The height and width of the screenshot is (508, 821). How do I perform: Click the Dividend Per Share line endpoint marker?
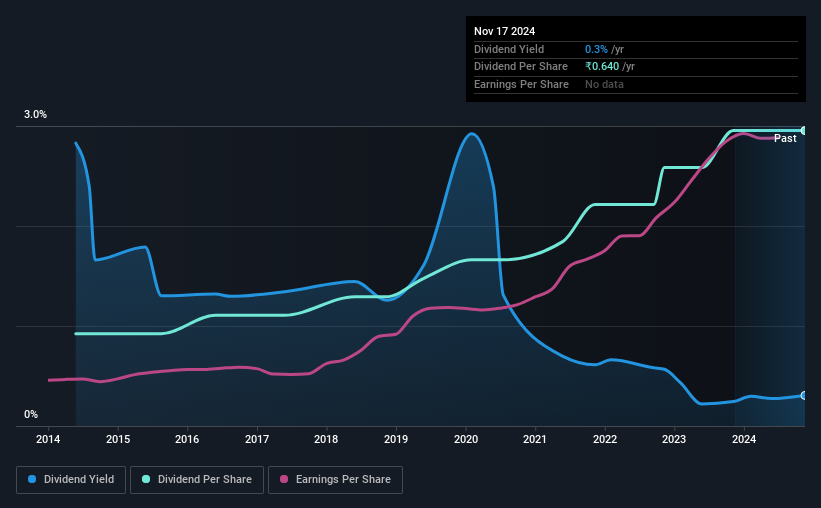pos(804,130)
